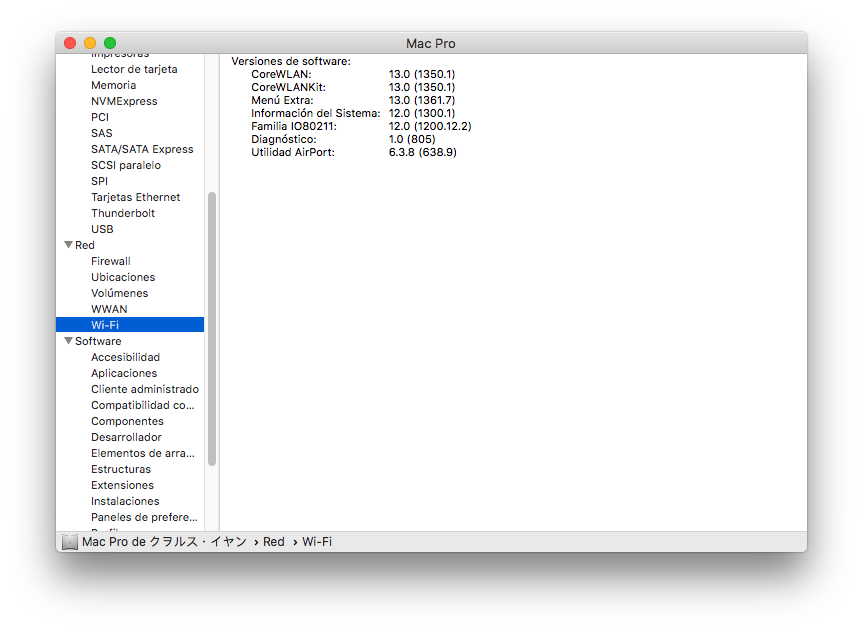Collapse the Software section disclosure triangle
Image resolution: width=863 pixels, height=632 pixels.
68,341
